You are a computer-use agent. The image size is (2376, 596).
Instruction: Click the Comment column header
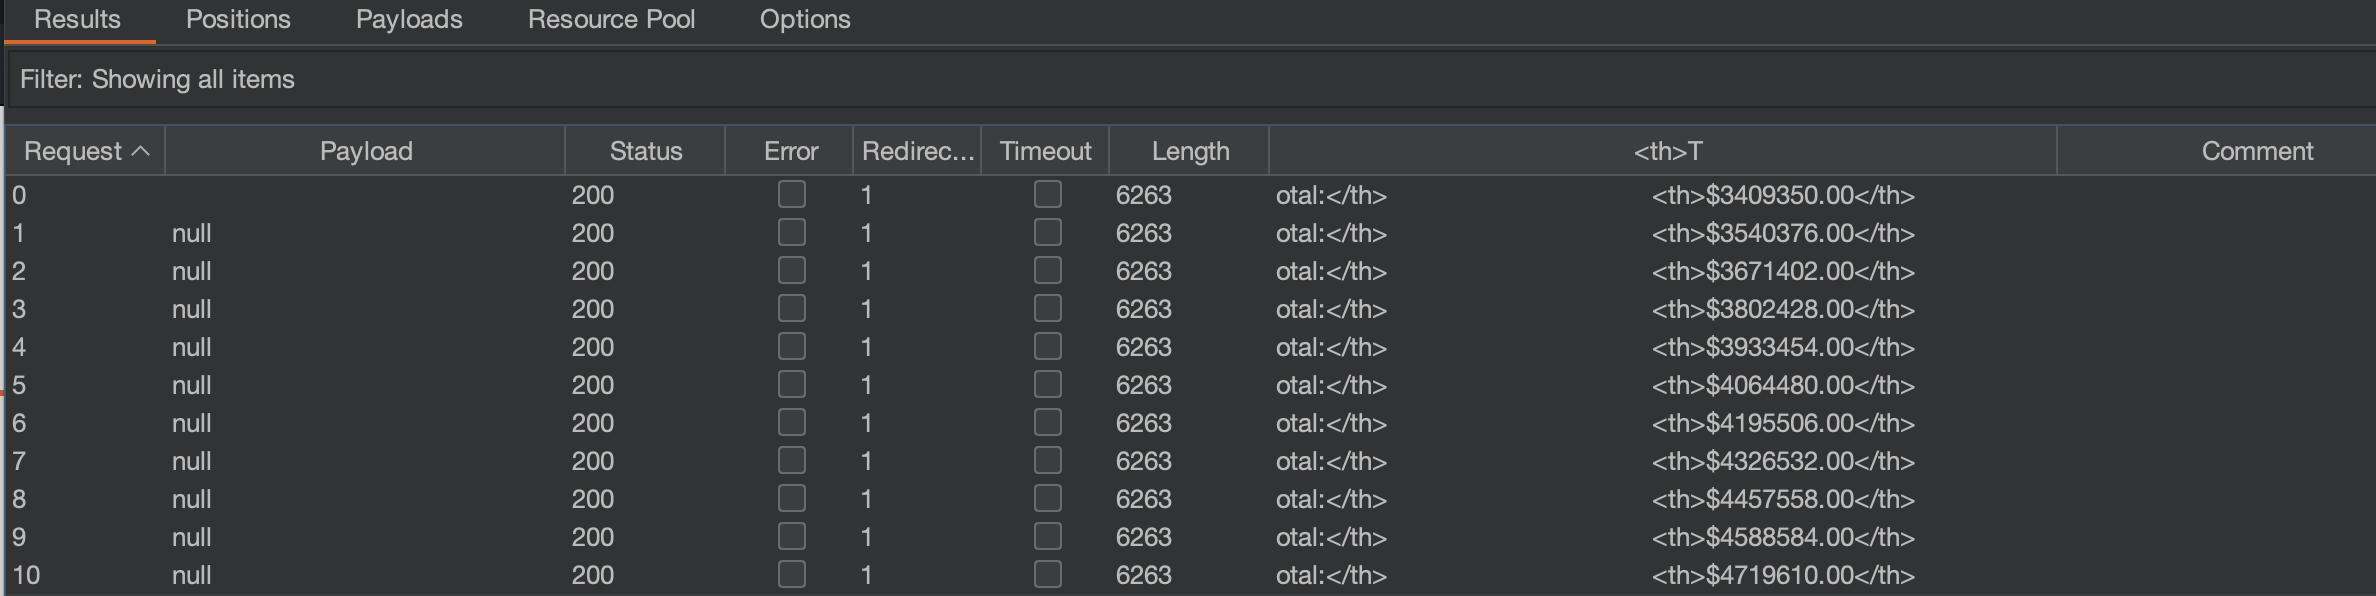tap(2256, 151)
